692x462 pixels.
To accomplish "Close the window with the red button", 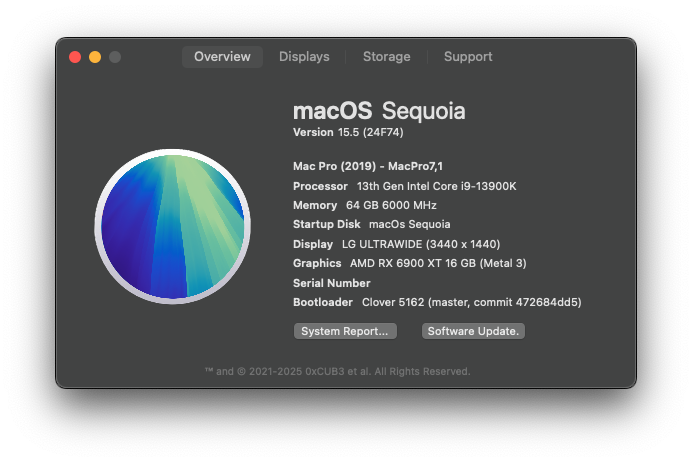I will tap(75, 57).
